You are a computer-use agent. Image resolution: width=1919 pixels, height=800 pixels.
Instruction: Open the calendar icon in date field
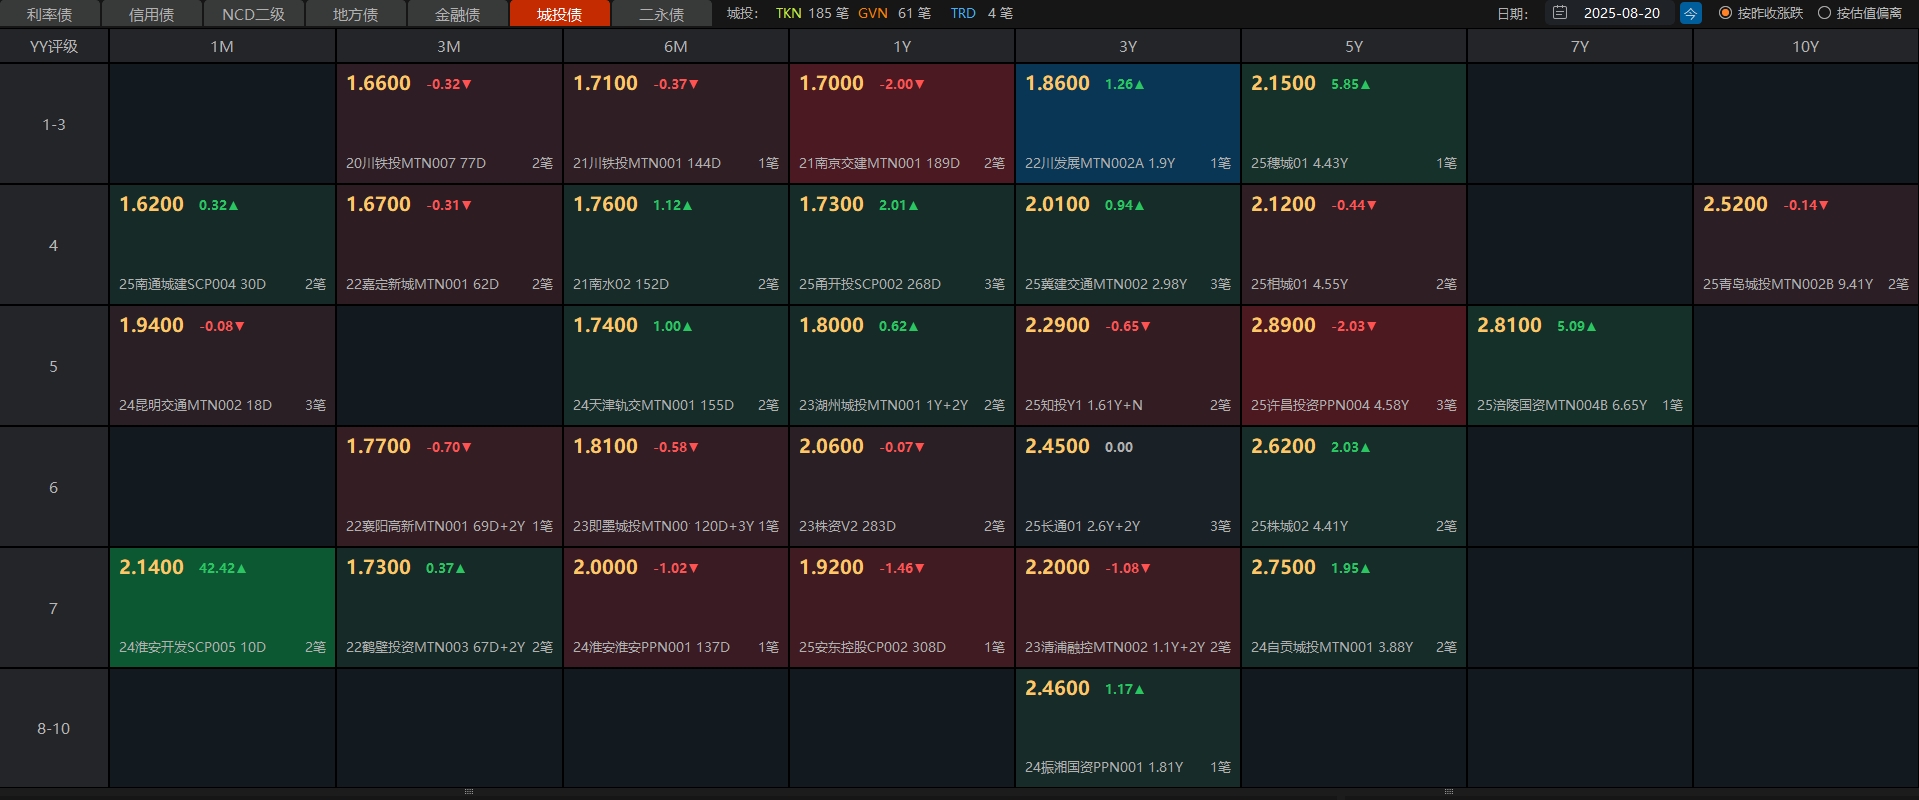1560,13
